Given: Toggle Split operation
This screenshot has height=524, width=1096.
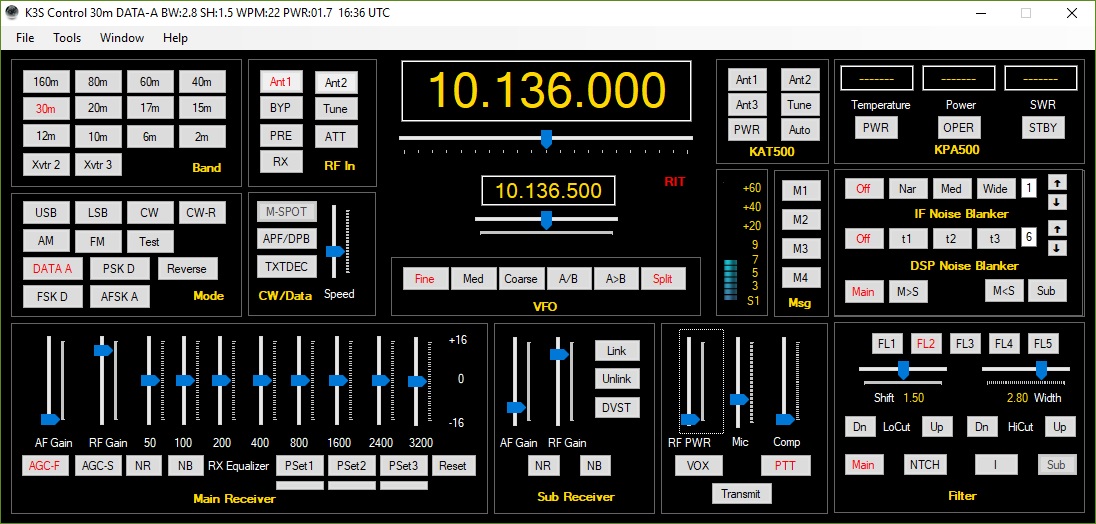Looking at the screenshot, I should [x=663, y=279].
